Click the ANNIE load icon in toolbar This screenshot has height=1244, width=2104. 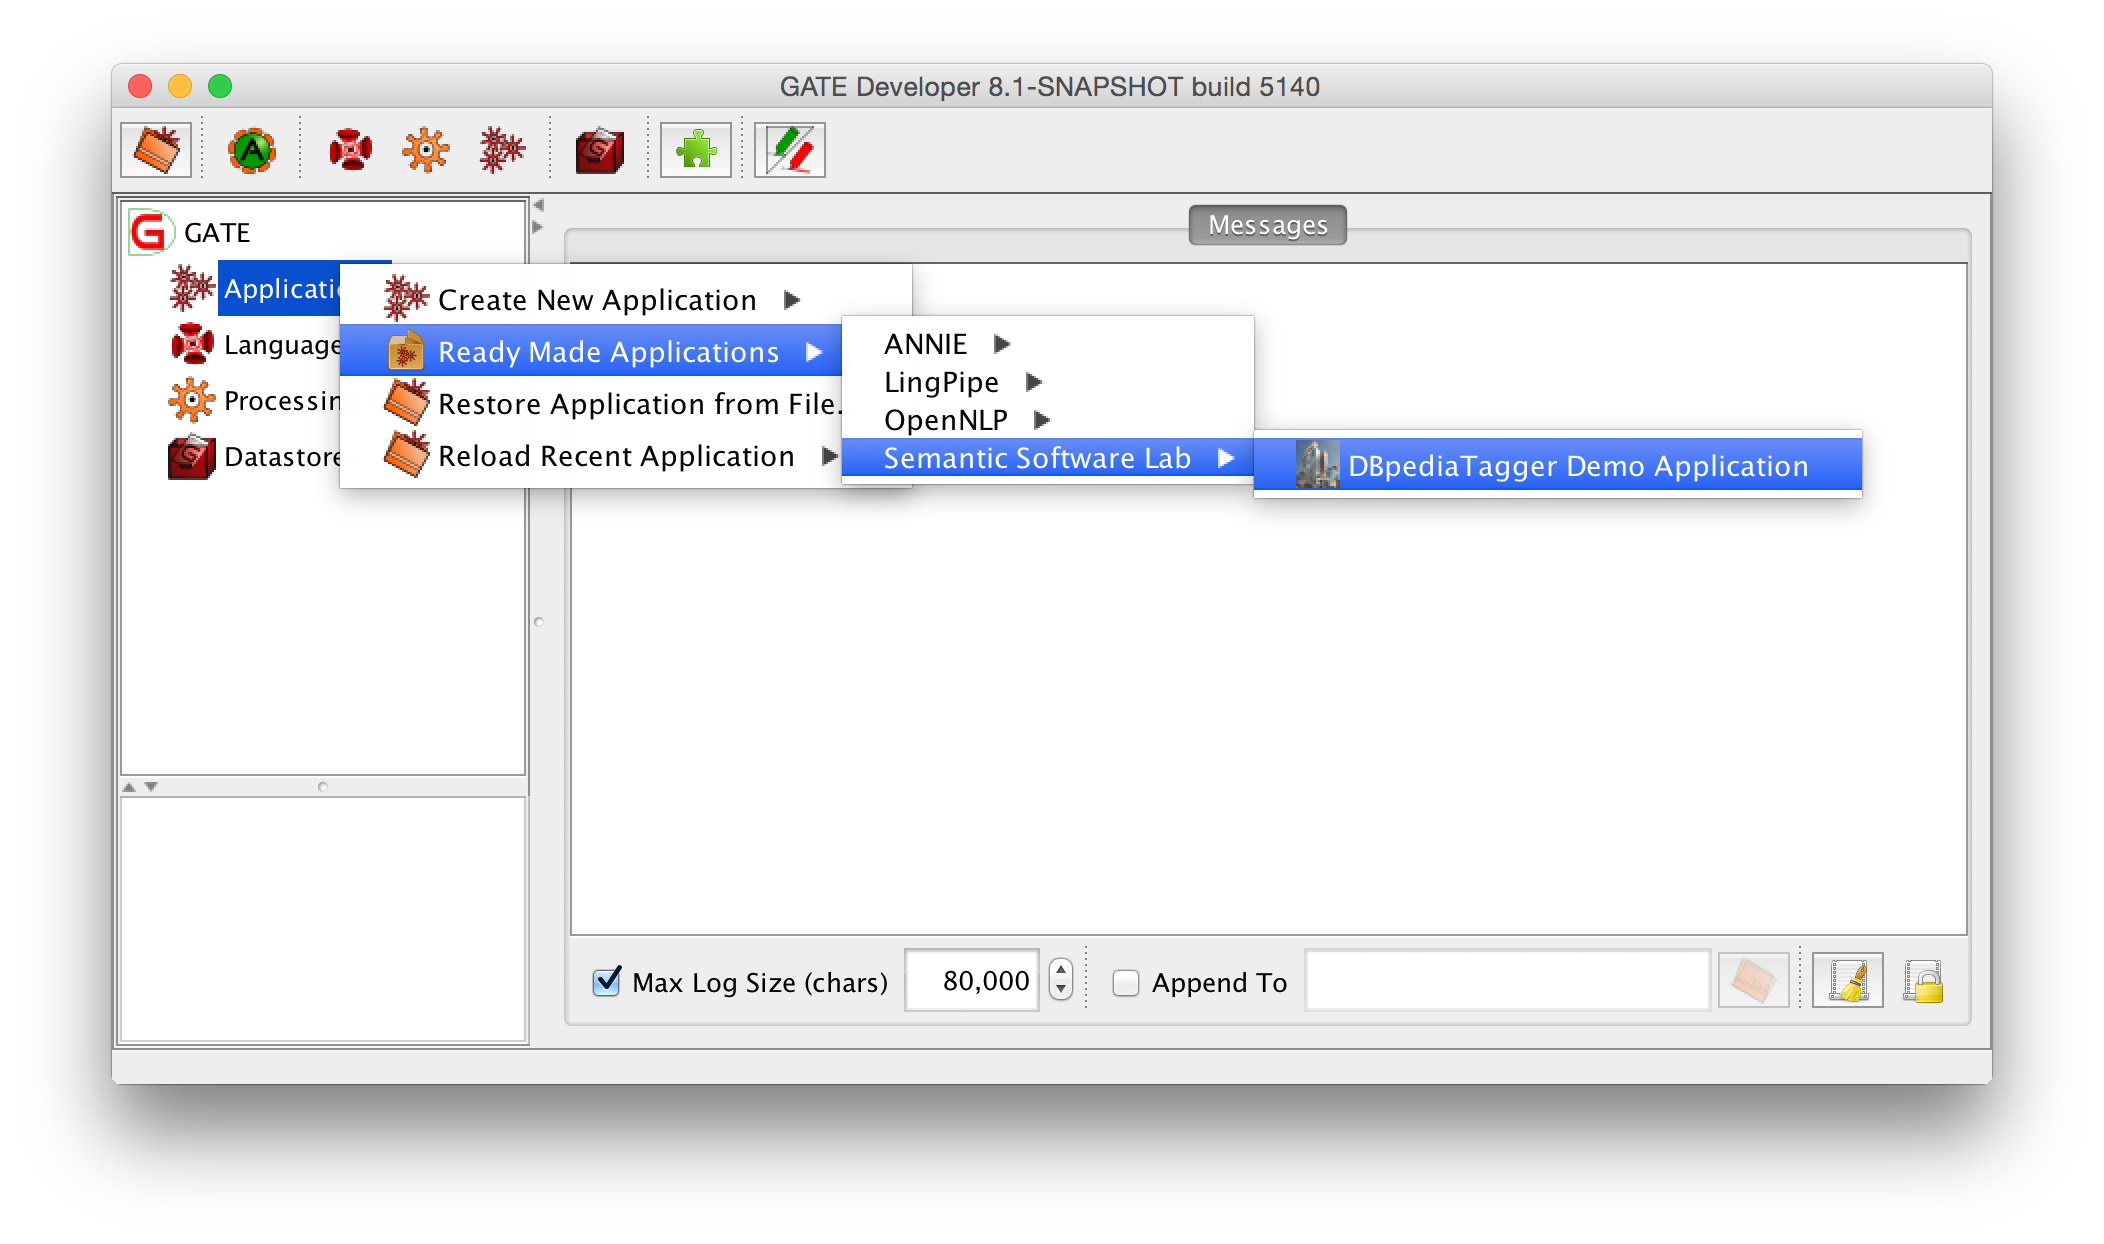point(251,151)
